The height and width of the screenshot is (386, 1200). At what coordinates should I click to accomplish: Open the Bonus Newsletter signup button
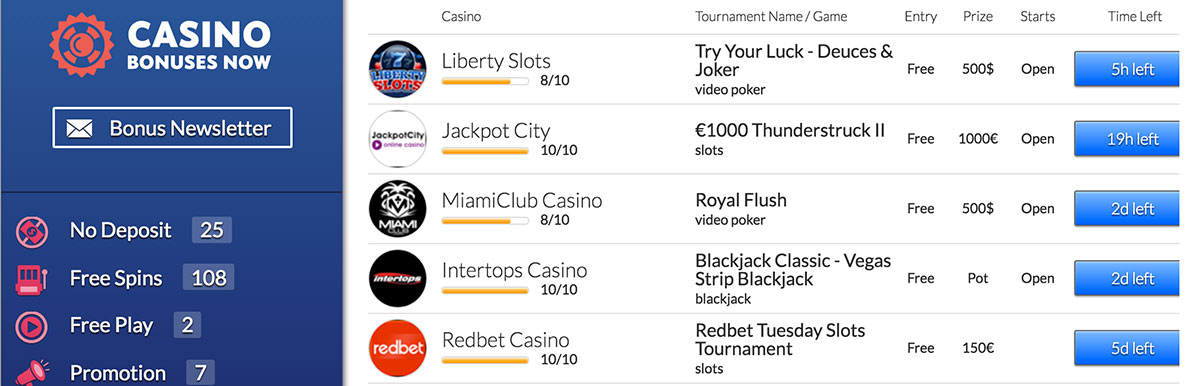[172, 128]
